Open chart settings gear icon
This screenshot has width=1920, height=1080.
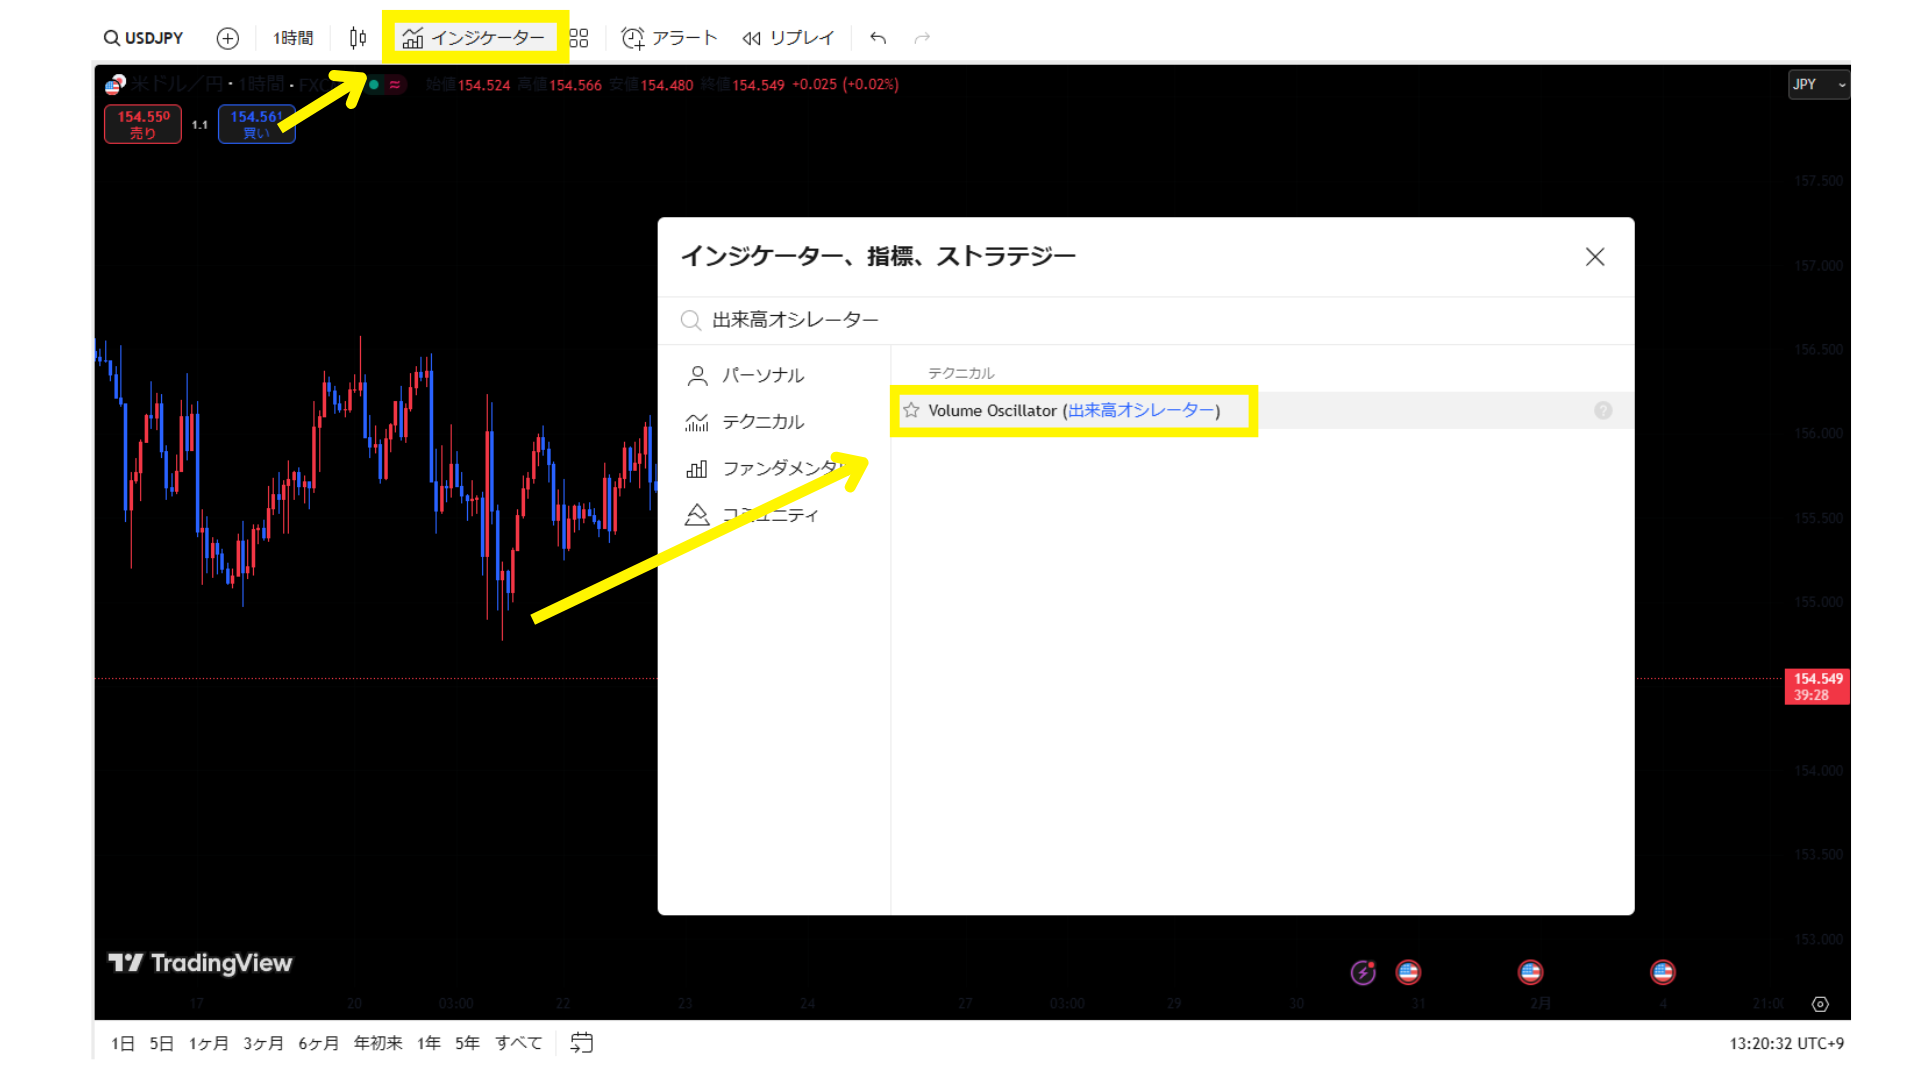tap(1820, 1004)
